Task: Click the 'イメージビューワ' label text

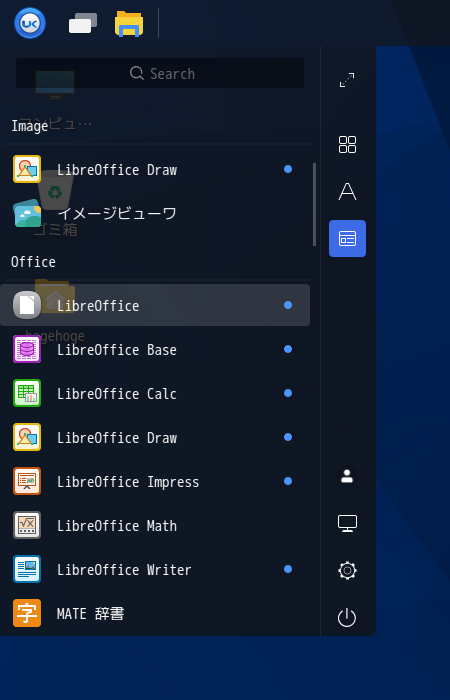Action: pos(117,213)
